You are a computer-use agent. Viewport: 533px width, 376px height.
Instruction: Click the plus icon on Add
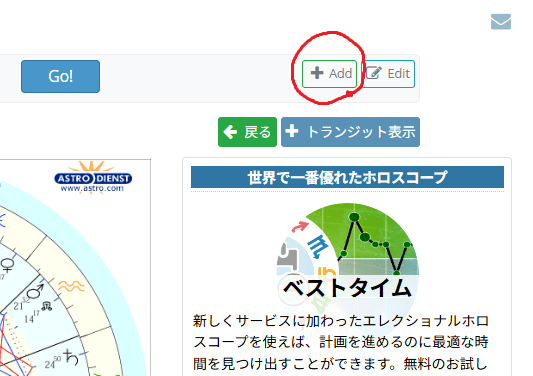[317, 73]
